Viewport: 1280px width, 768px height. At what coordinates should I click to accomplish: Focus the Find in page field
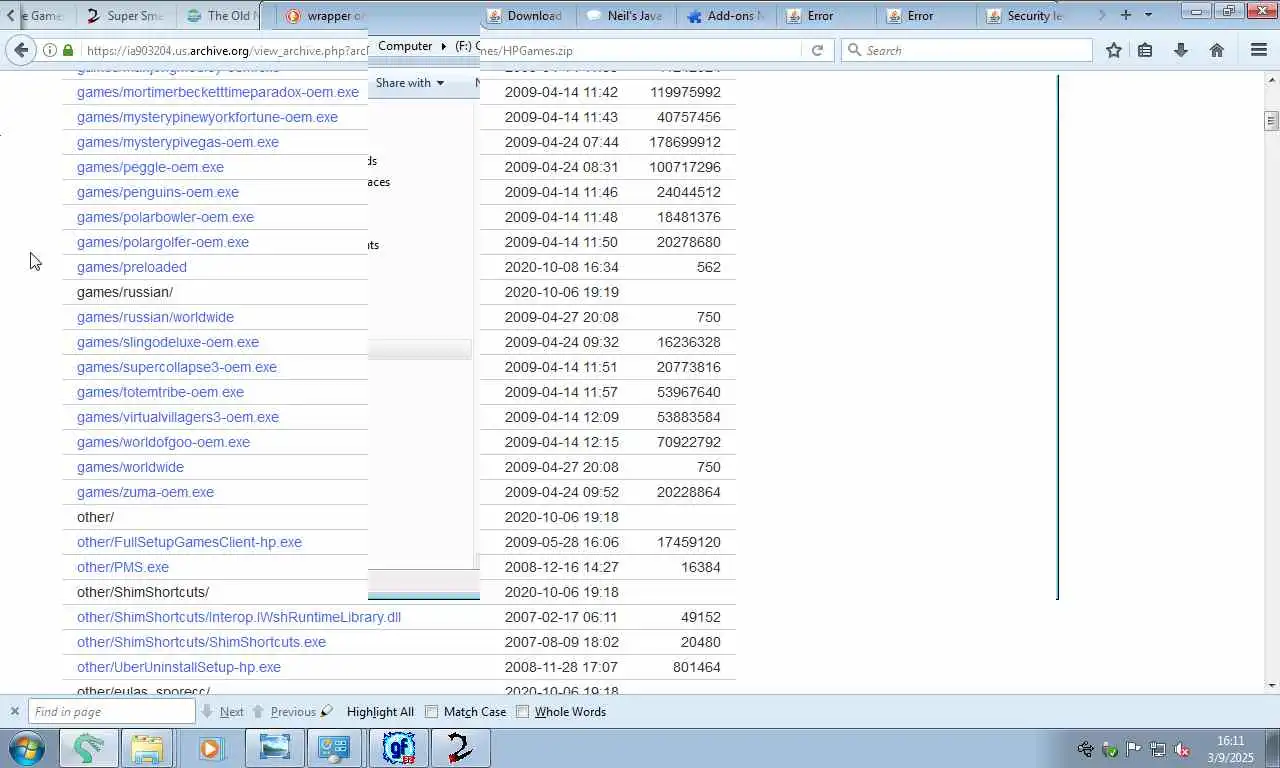pos(111,712)
